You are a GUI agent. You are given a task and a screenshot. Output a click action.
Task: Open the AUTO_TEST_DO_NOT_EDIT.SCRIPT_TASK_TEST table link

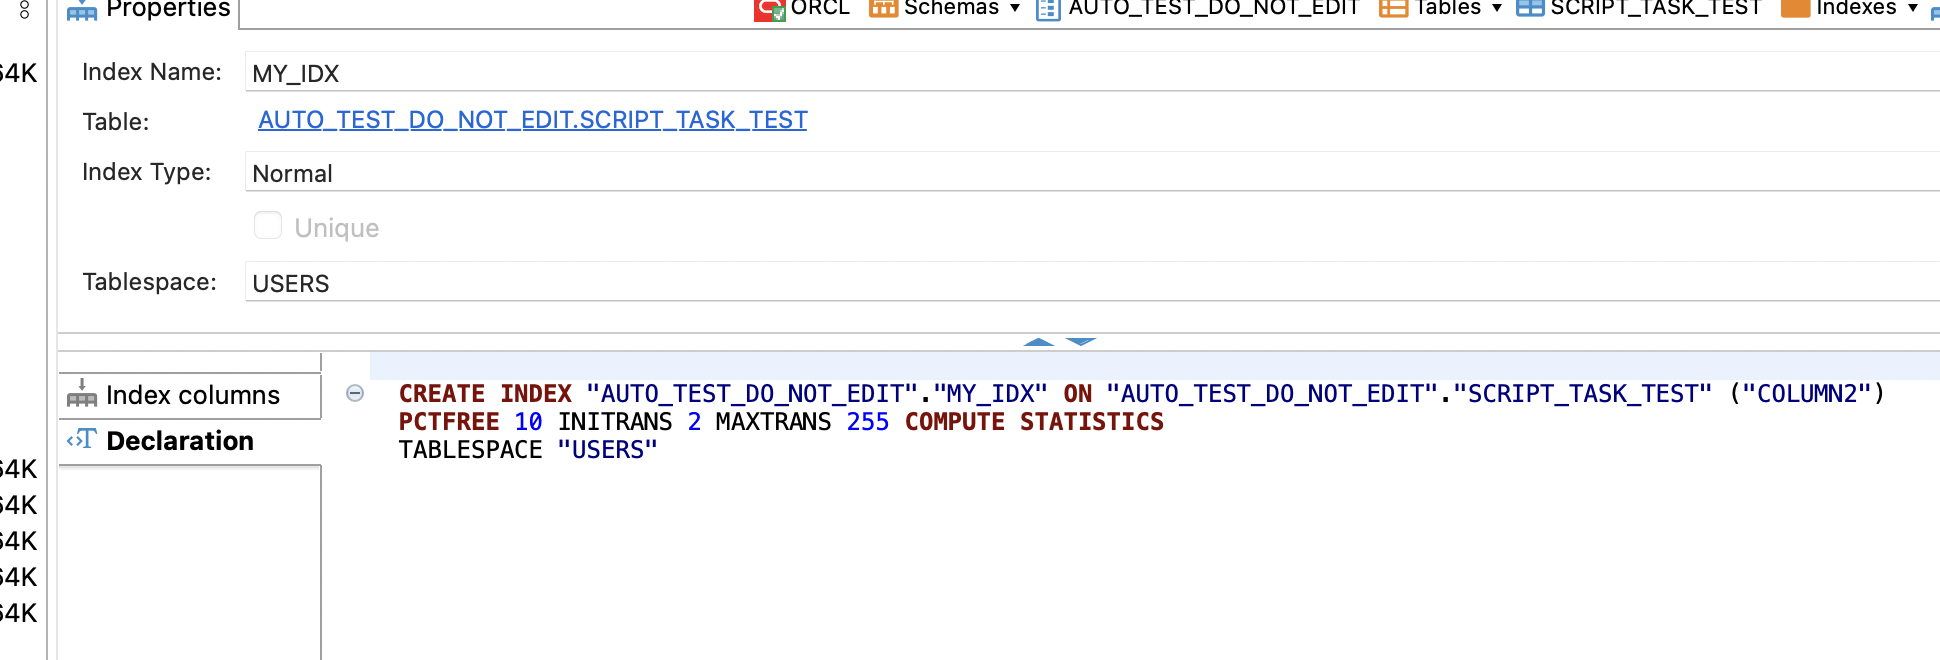point(532,120)
